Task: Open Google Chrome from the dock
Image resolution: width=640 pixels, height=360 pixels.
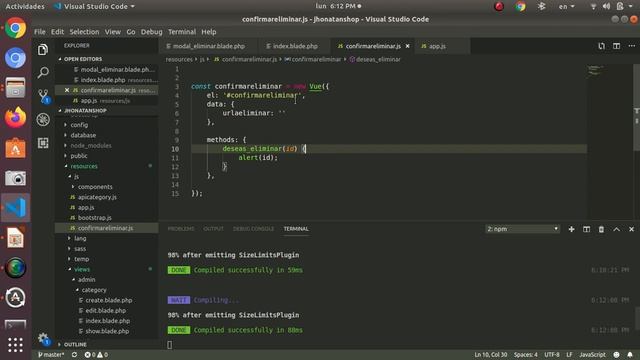Action: point(16,28)
